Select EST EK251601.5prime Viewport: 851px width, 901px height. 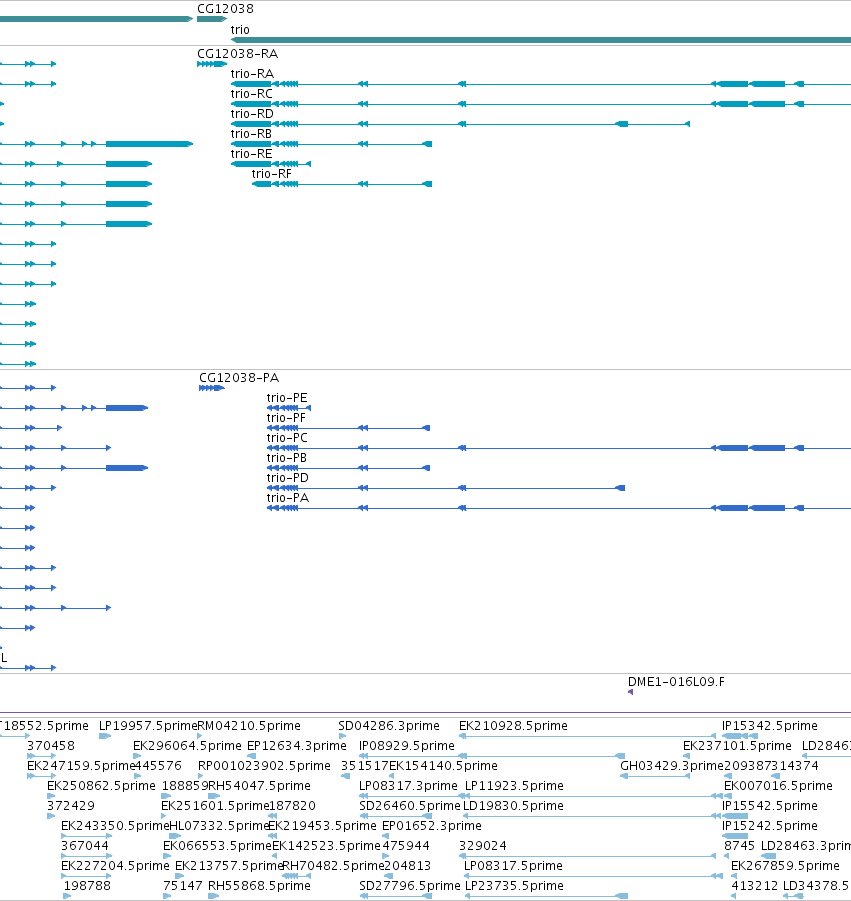[x=215, y=806]
